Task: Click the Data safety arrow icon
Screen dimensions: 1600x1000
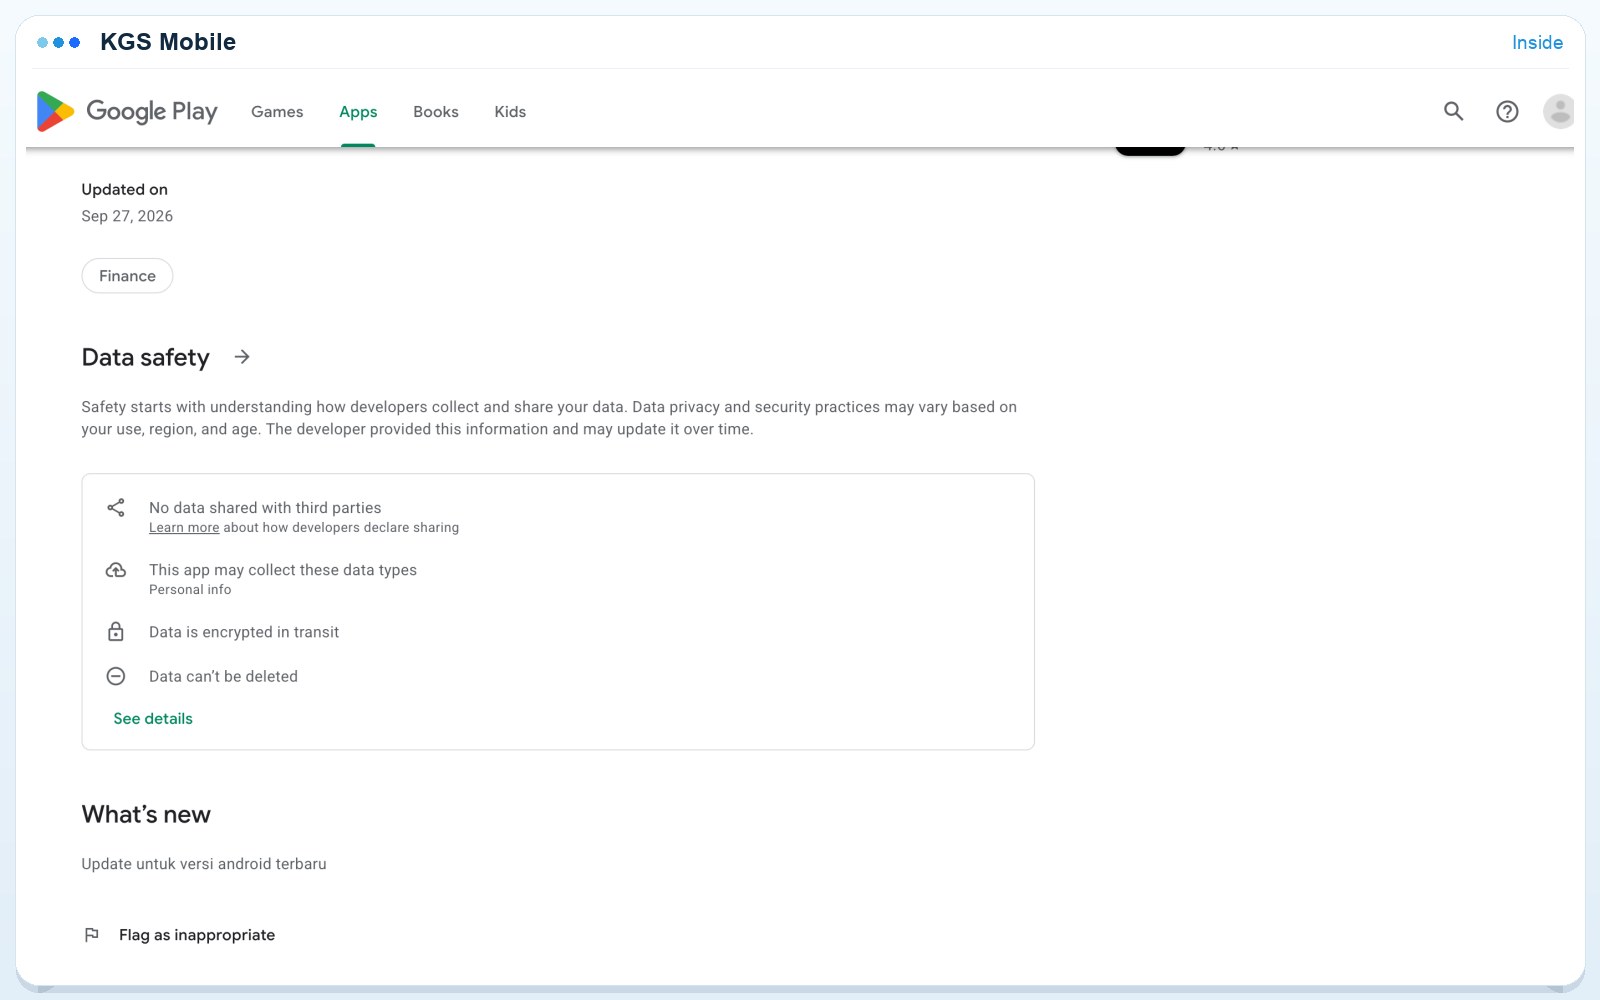Action: [242, 357]
